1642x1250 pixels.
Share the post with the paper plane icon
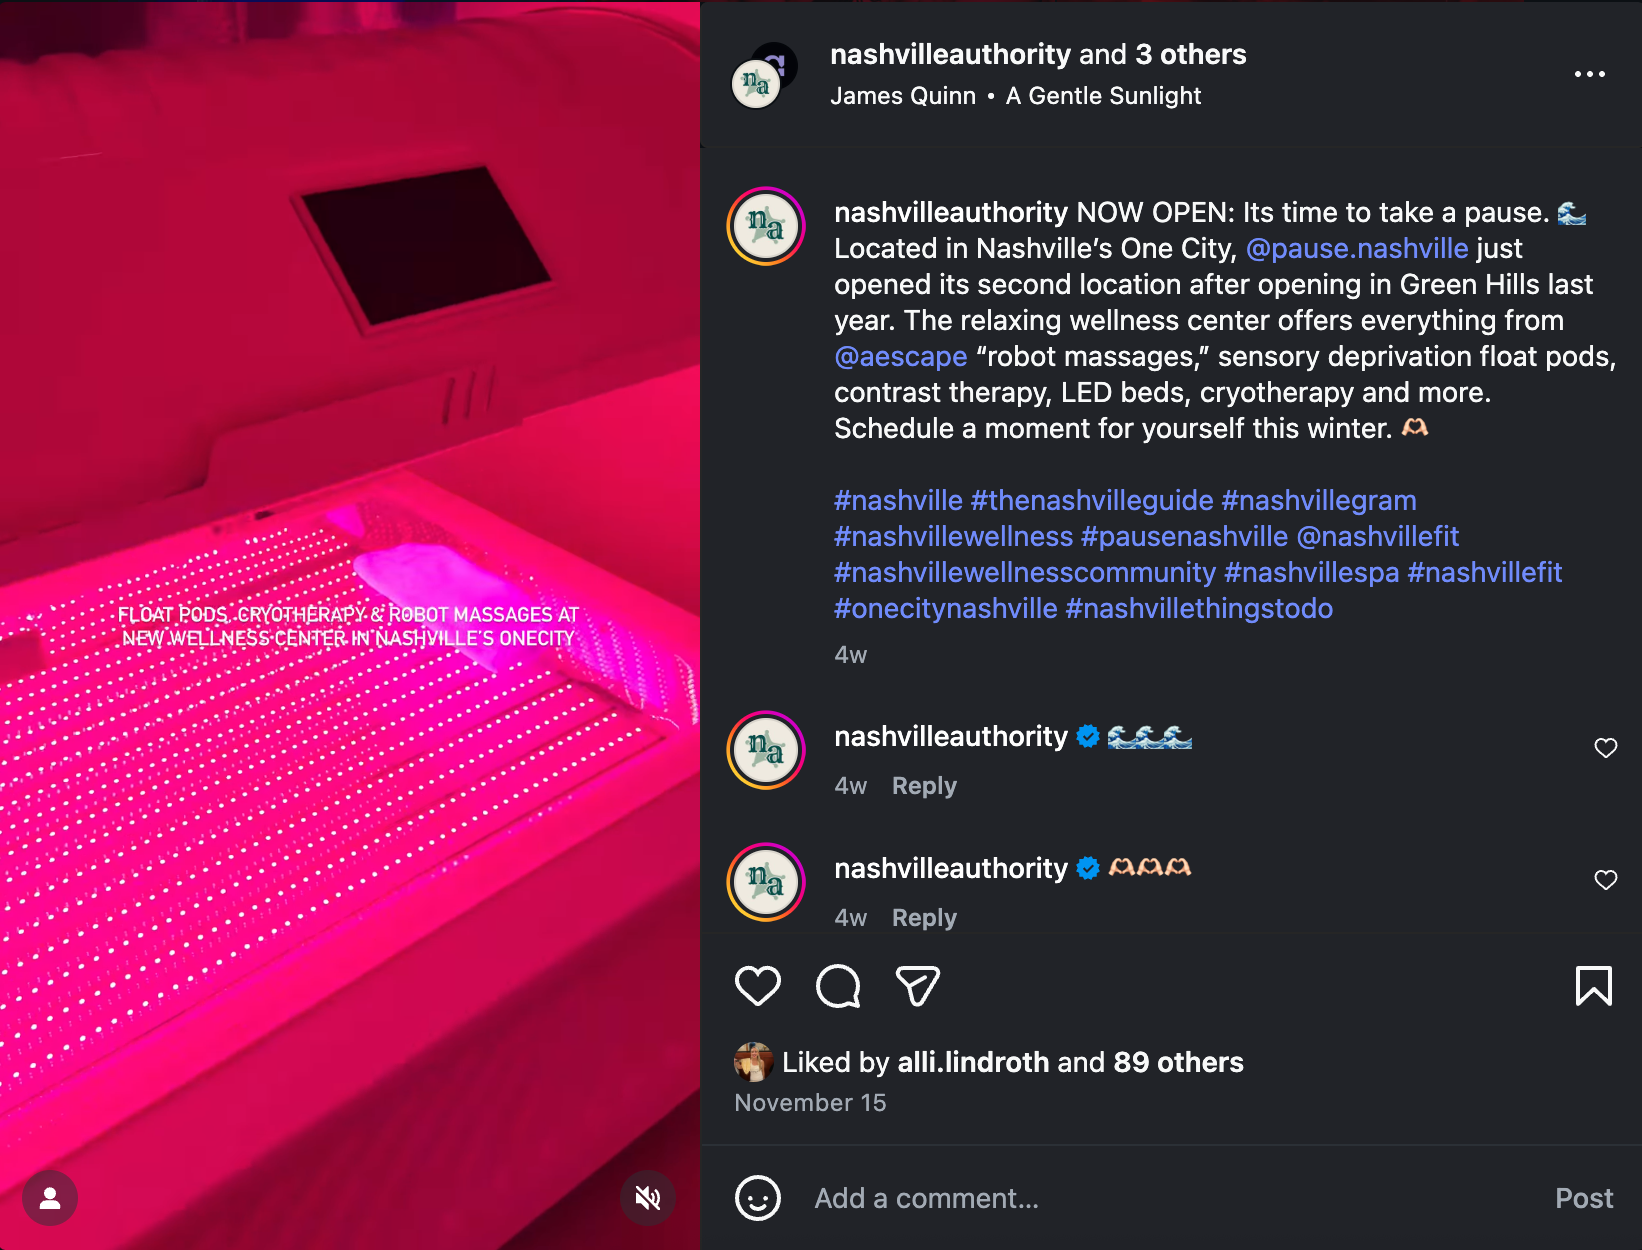[918, 986]
